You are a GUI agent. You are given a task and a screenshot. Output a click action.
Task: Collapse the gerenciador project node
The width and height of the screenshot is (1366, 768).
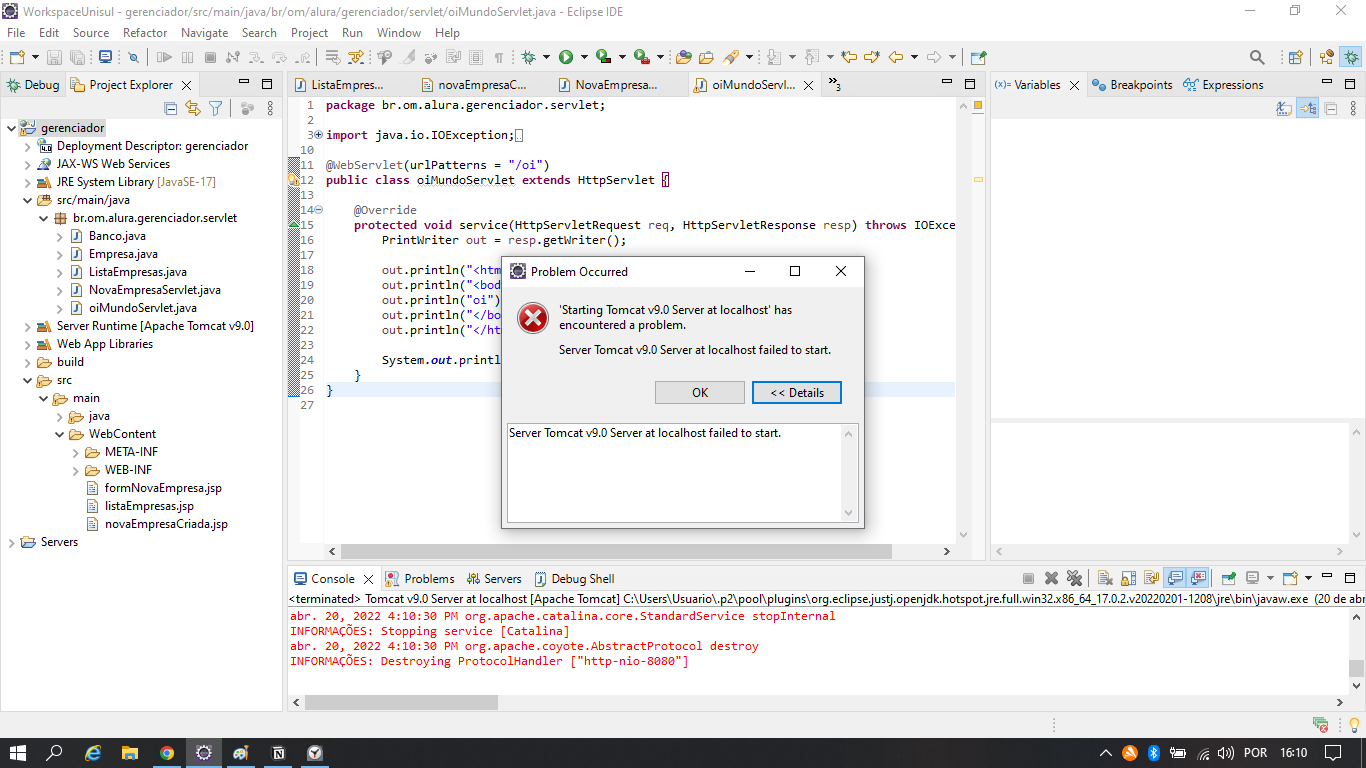click(12, 128)
